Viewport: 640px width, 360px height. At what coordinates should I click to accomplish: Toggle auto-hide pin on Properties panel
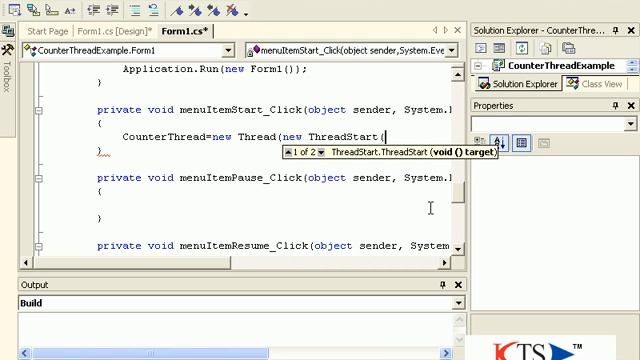[616, 106]
